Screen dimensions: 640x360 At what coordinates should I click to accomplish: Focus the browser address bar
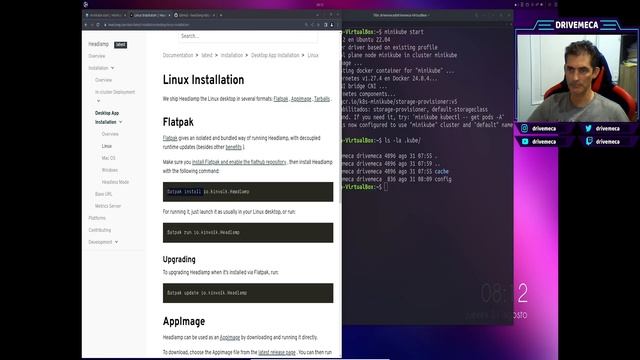(x=204, y=25)
